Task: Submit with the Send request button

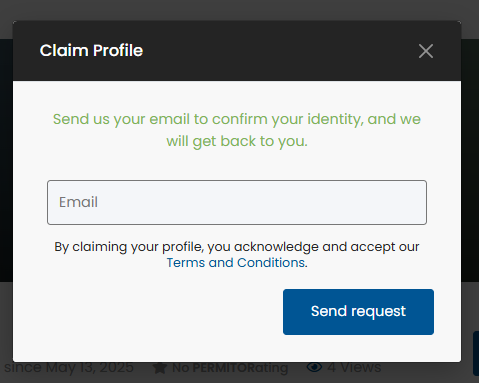Action: point(358,312)
